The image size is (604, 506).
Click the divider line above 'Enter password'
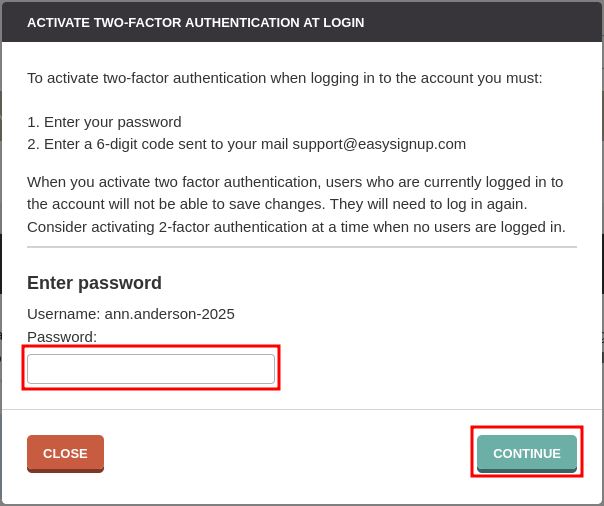pyautogui.click(x=302, y=247)
